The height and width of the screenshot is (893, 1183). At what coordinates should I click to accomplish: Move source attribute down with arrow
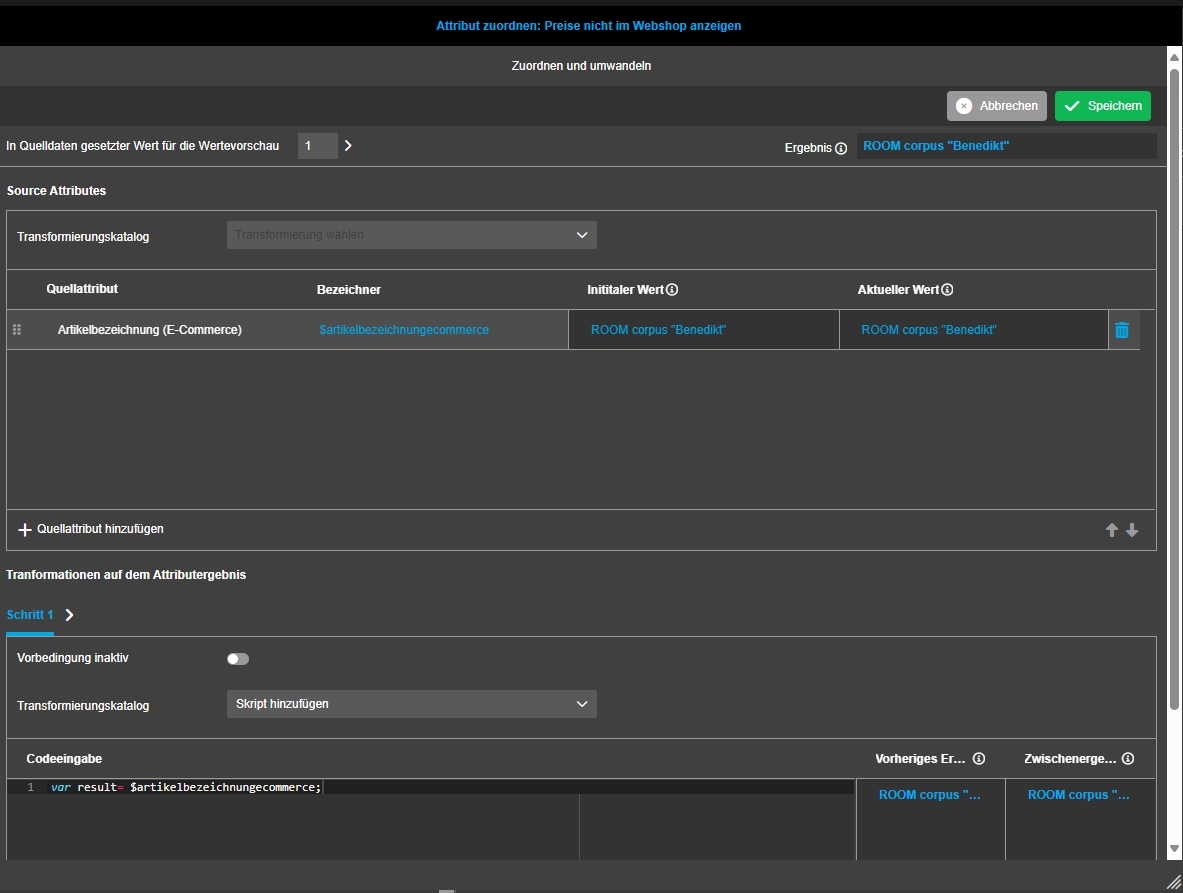click(x=1132, y=530)
